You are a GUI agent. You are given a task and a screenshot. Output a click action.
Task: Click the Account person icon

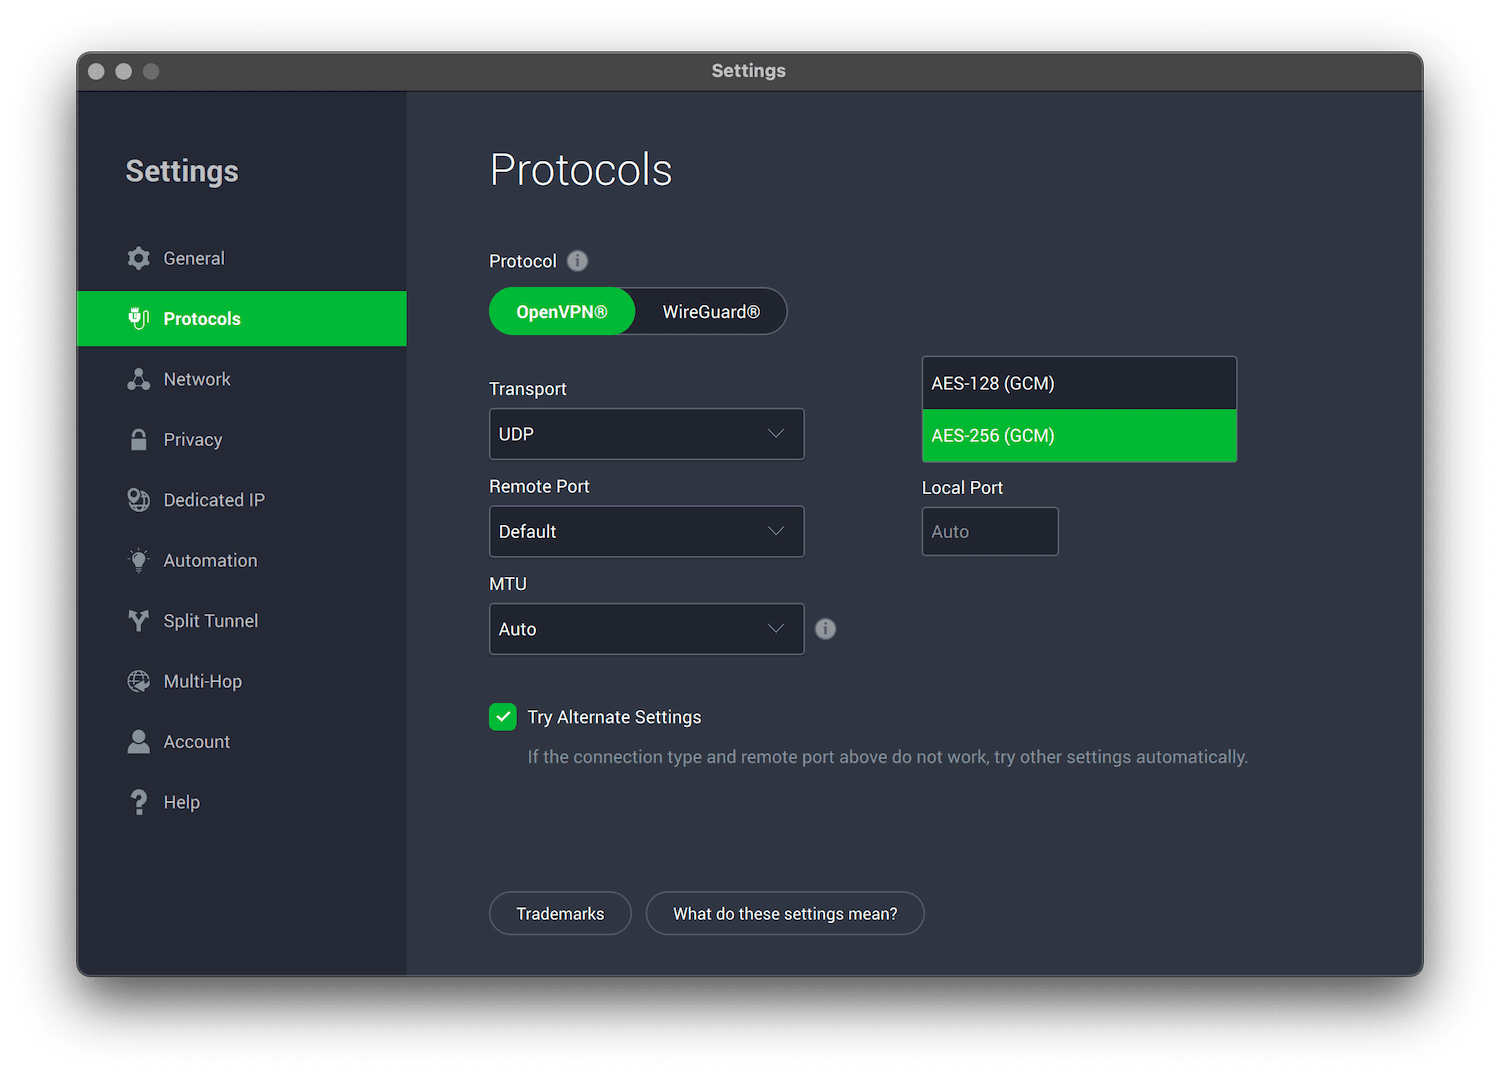tap(139, 742)
